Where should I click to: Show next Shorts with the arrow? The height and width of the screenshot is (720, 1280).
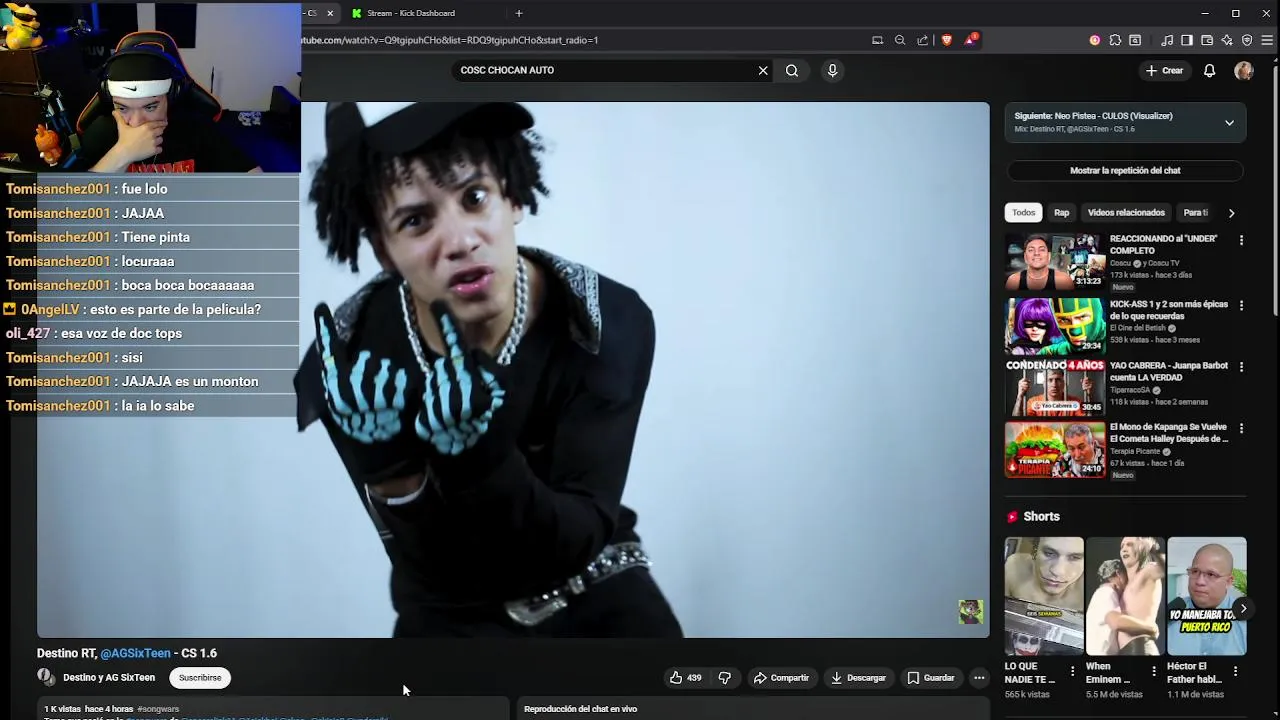(1243, 608)
